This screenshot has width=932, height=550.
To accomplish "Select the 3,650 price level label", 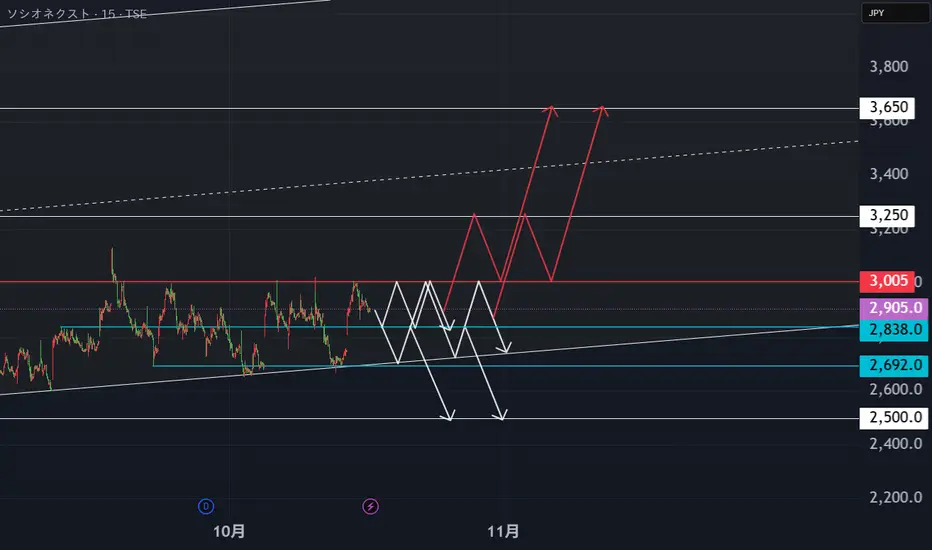I will [x=887, y=108].
